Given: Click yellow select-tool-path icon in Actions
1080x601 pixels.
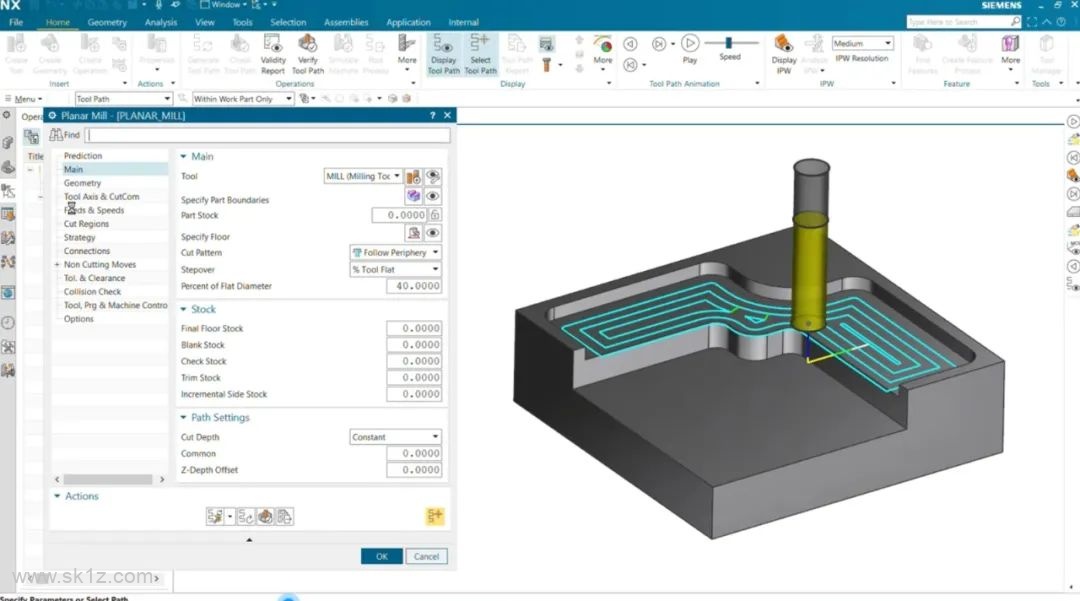Looking at the screenshot, I should [435, 516].
